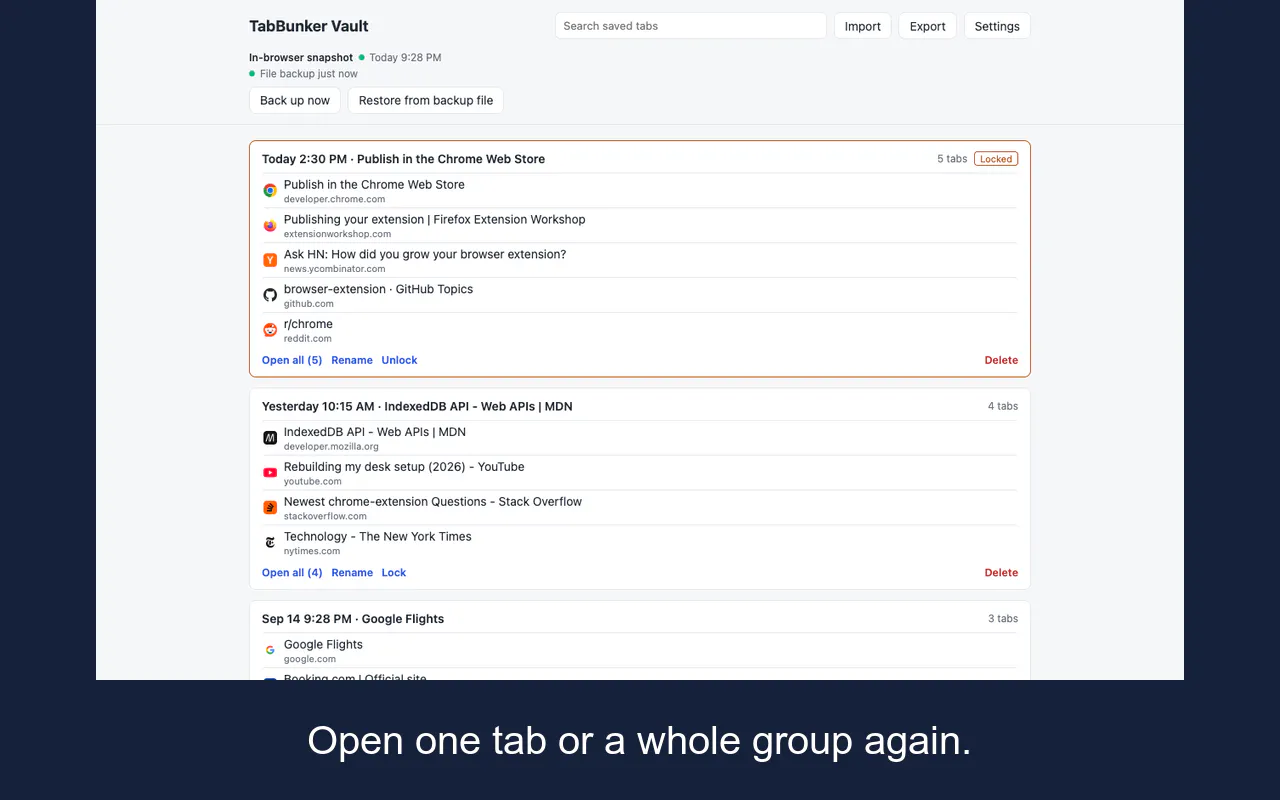Click Back up now
The image size is (1280, 800).
point(295,100)
